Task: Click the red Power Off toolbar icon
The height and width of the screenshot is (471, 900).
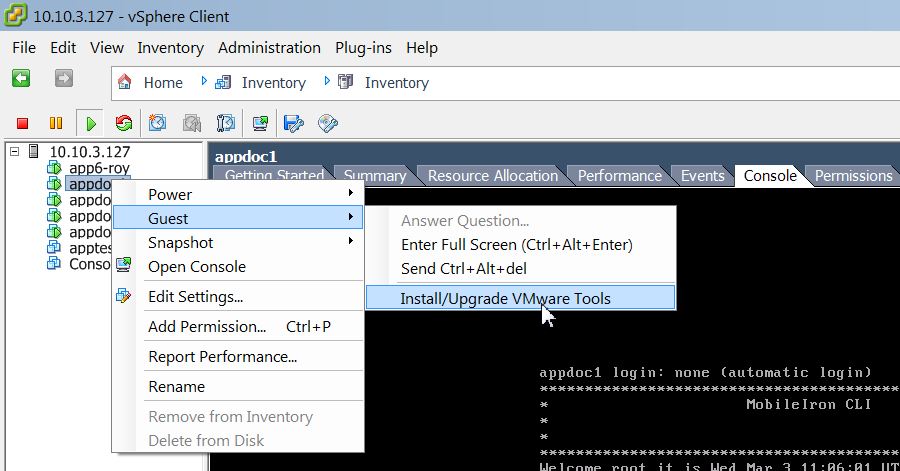Action: point(22,123)
